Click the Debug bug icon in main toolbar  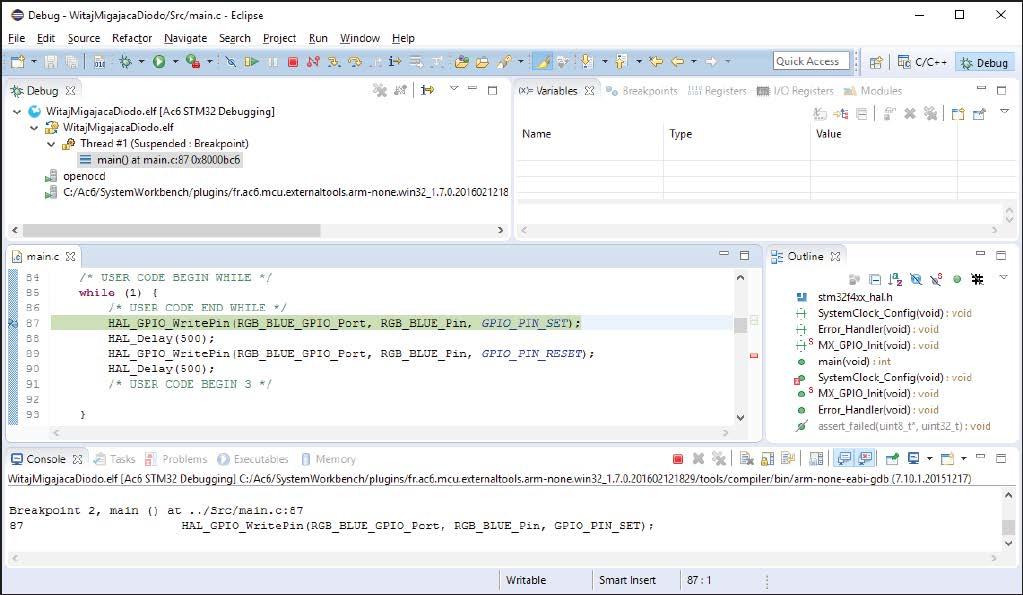pyautogui.click(x=125, y=62)
